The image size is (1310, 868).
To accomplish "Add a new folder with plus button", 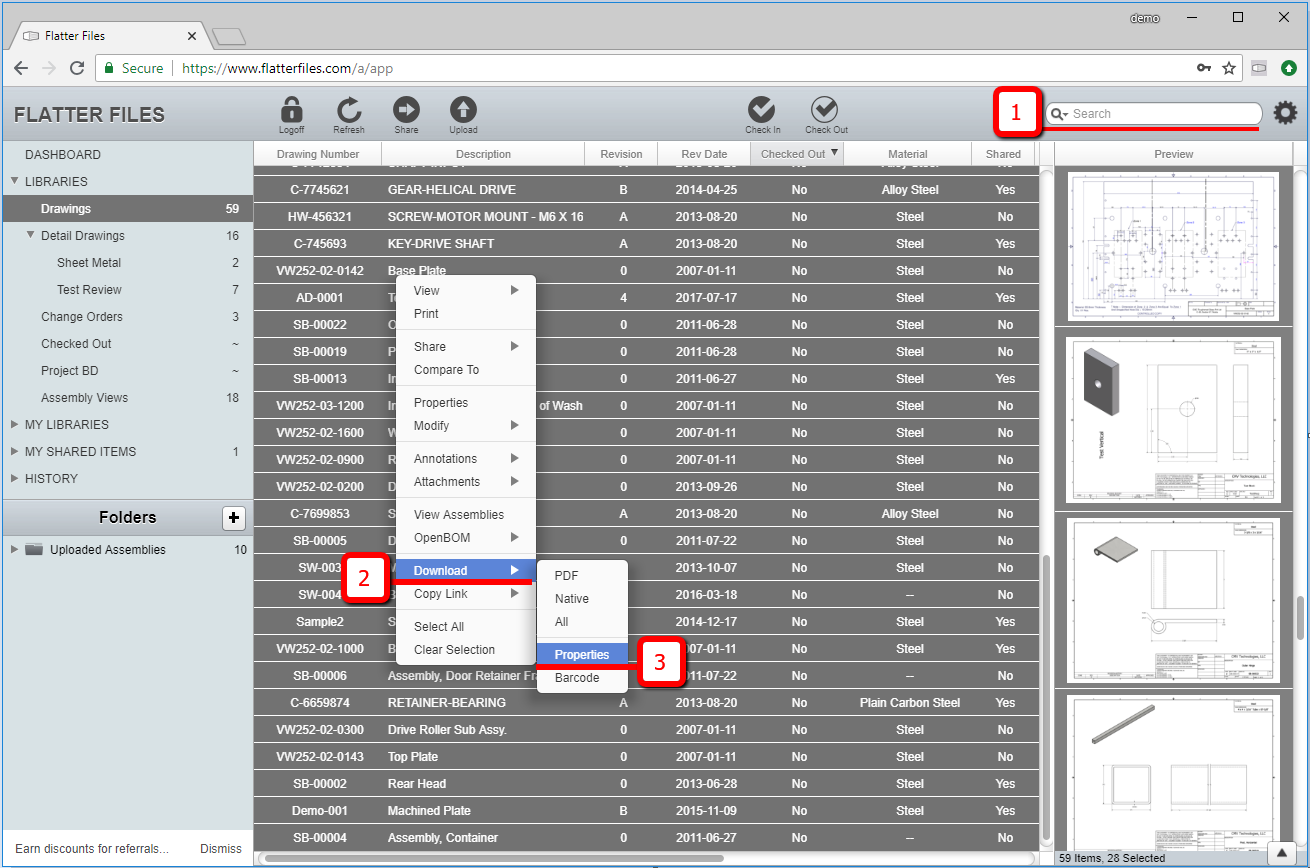I will pos(233,517).
